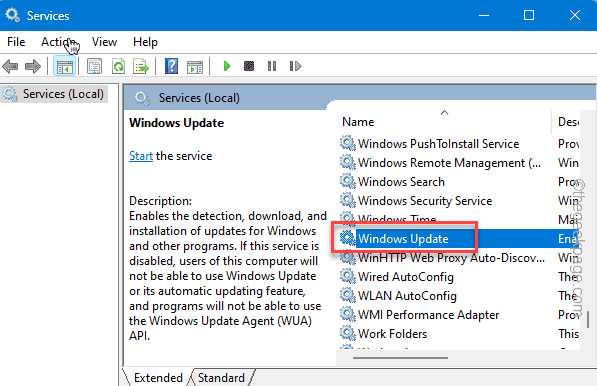This screenshot has height=386, width=597.
Task: Click gear icon beside Windows Remote Management
Action: (347, 163)
